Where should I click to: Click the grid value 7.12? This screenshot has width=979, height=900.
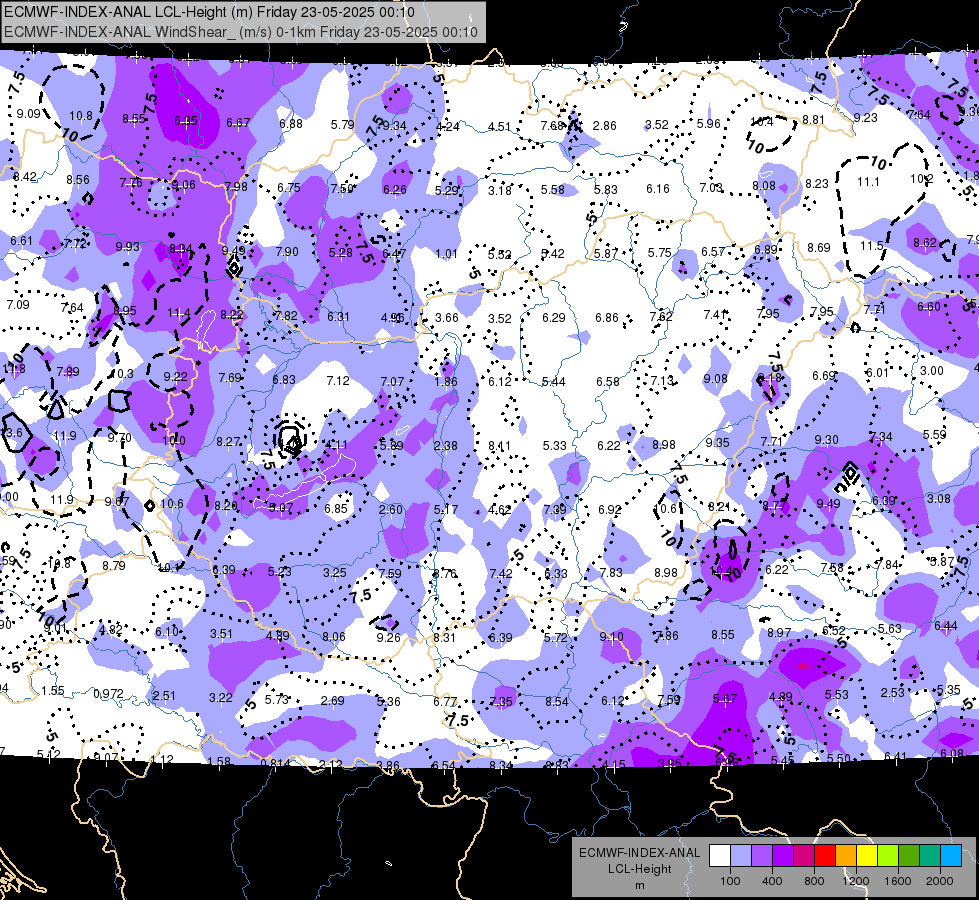(x=338, y=380)
